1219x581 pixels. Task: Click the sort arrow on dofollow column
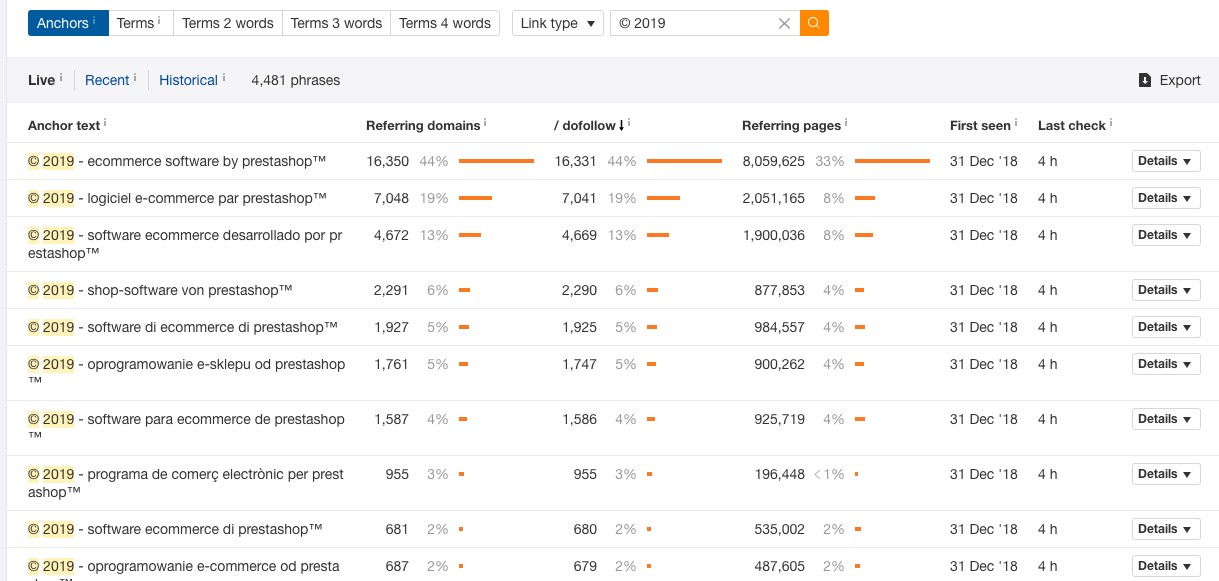pos(621,125)
